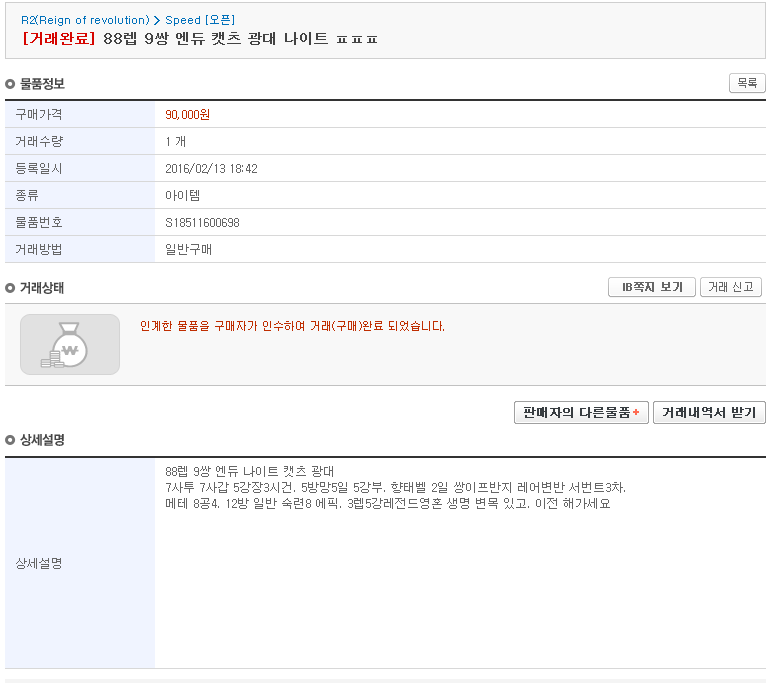Click the breadcrumb arrow between R2 and Speed
770x683 pixels.
click(157, 20)
